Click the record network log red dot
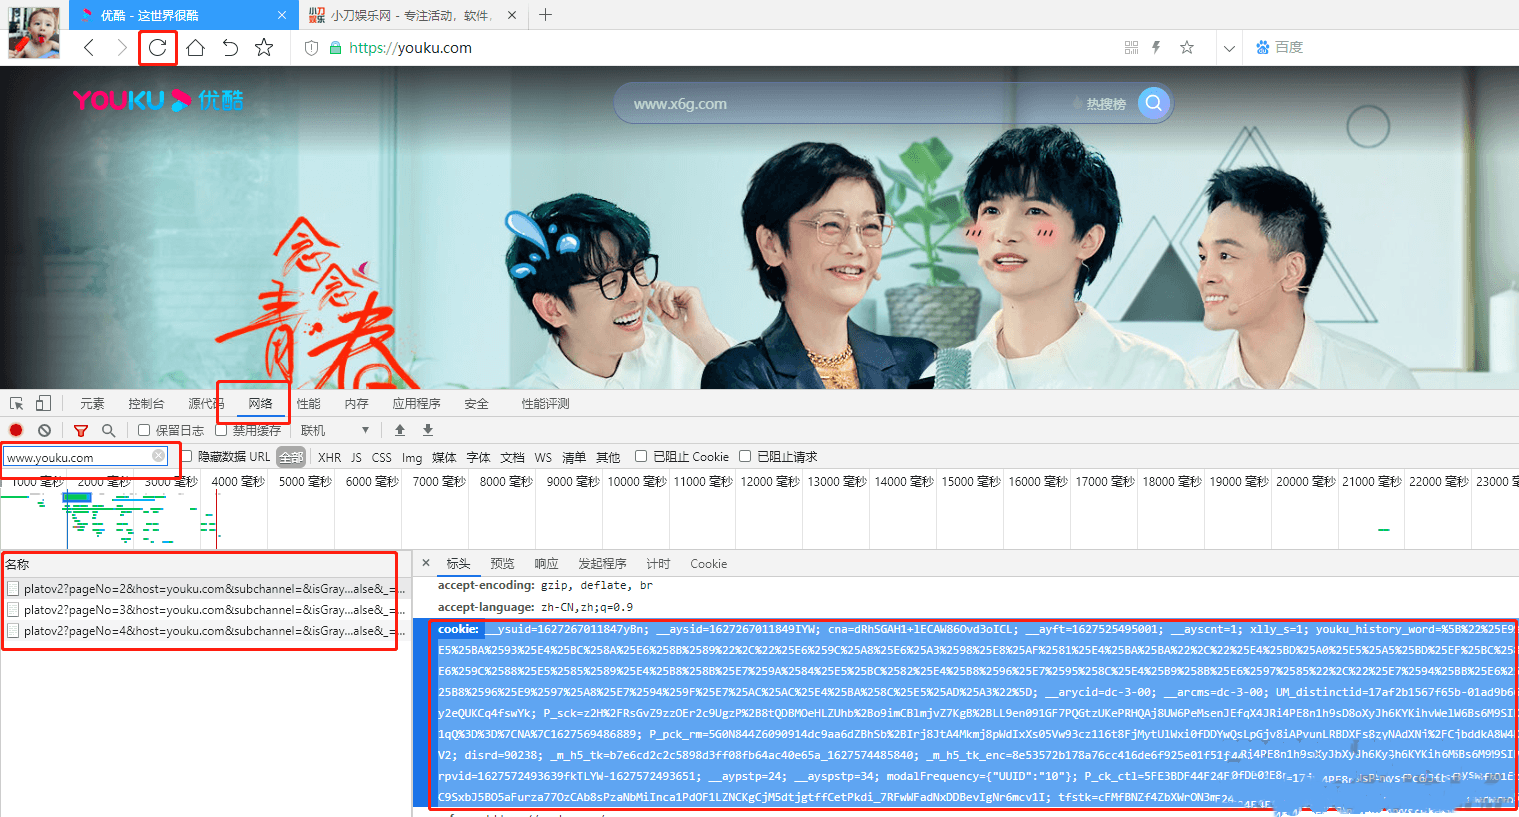1519x817 pixels. [x=16, y=430]
